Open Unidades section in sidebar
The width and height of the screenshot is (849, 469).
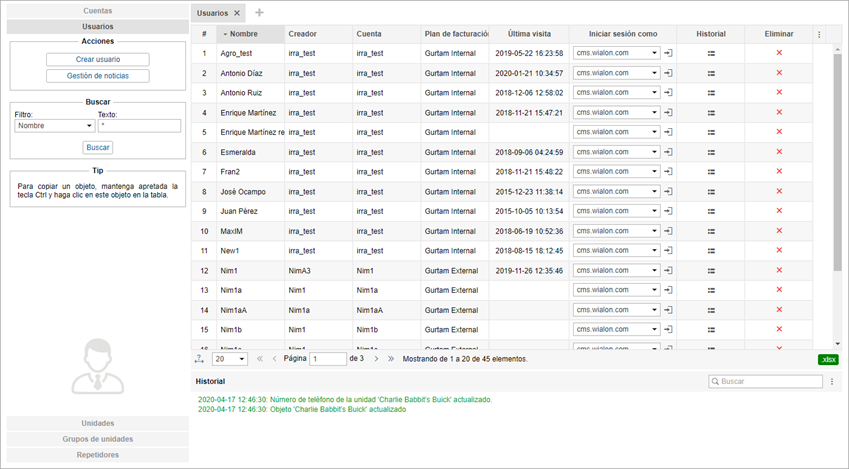click(x=97, y=423)
